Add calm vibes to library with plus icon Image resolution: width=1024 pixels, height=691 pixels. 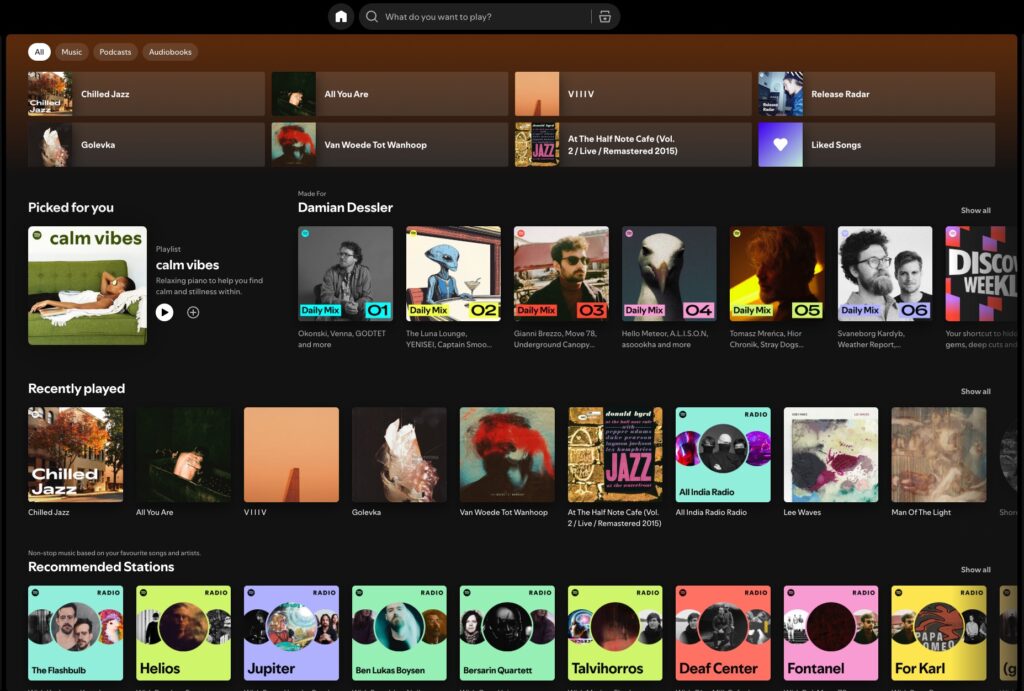(x=193, y=312)
